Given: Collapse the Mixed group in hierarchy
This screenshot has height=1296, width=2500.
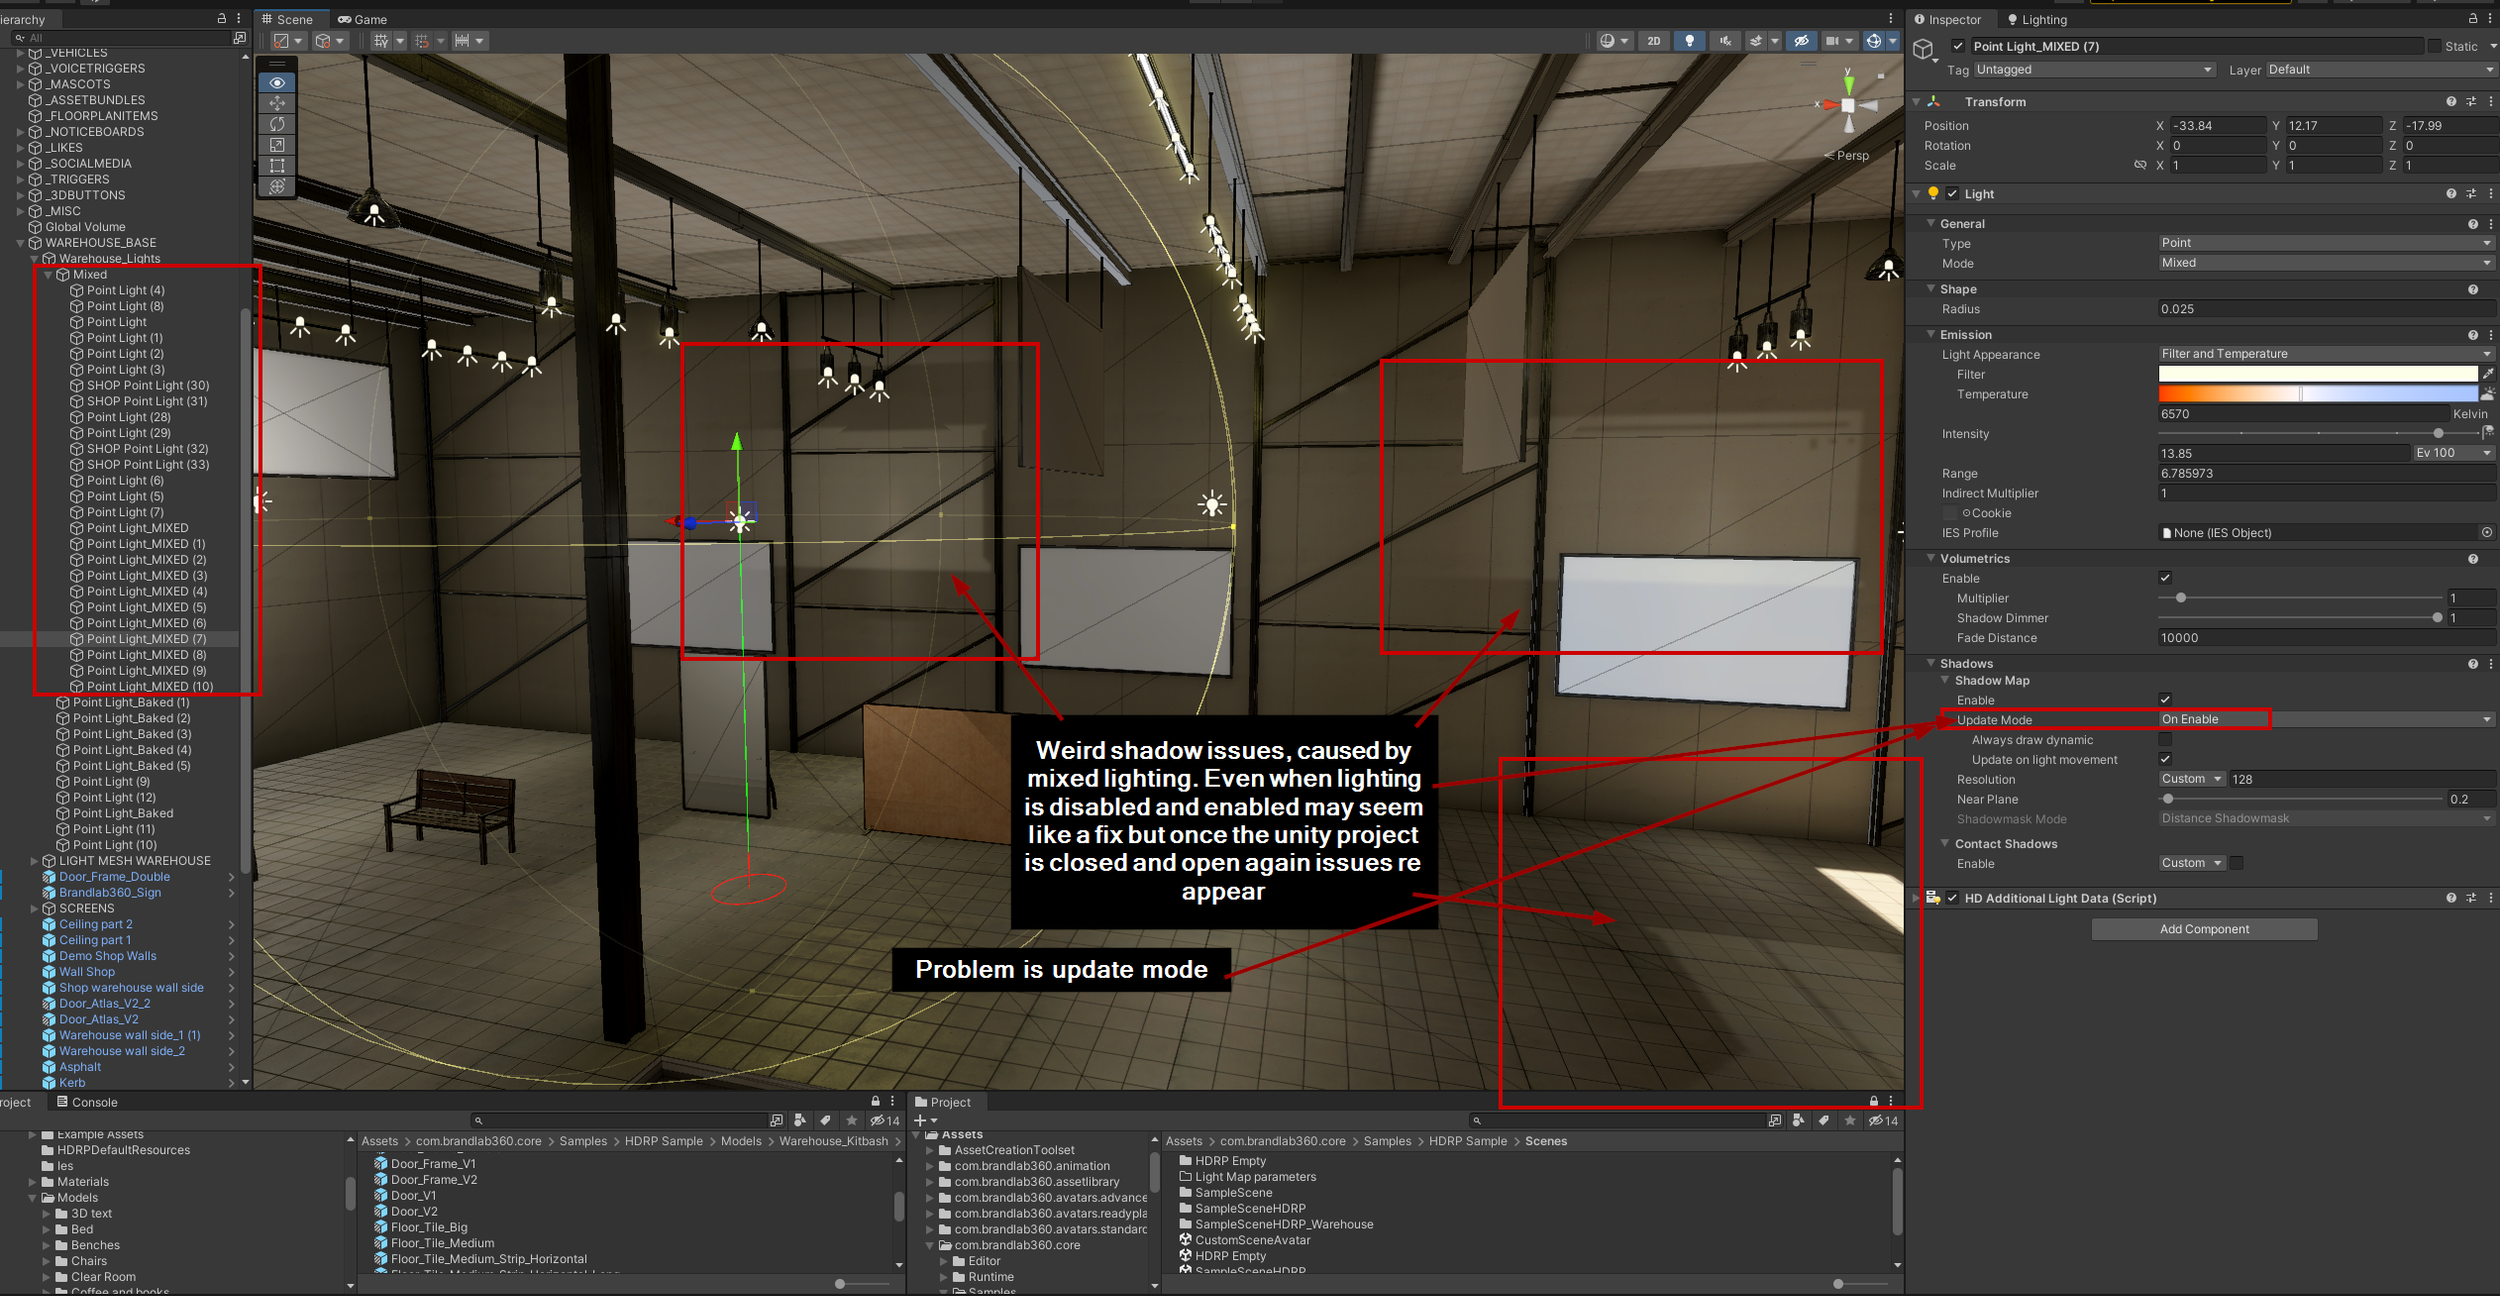Looking at the screenshot, I should (48, 275).
